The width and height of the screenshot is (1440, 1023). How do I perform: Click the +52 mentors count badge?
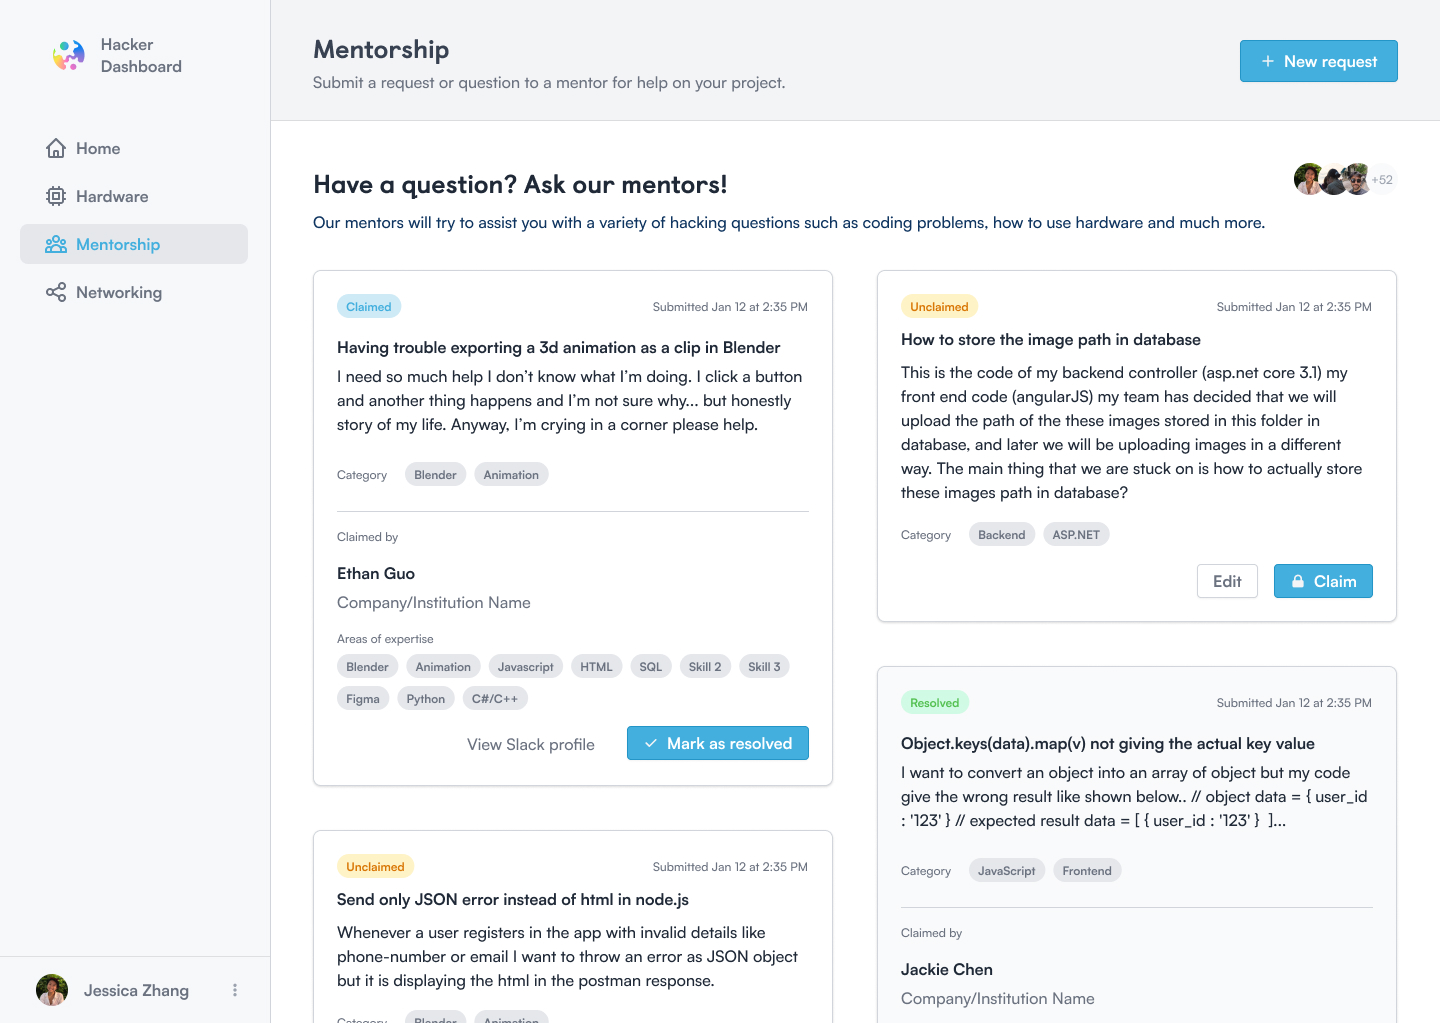click(x=1382, y=180)
